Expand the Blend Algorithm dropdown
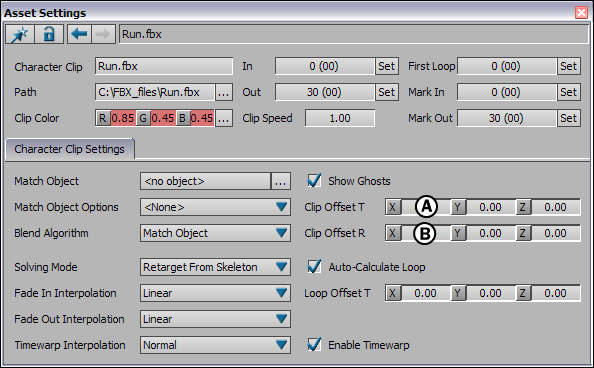This screenshot has height=368, width=594. coord(215,233)
